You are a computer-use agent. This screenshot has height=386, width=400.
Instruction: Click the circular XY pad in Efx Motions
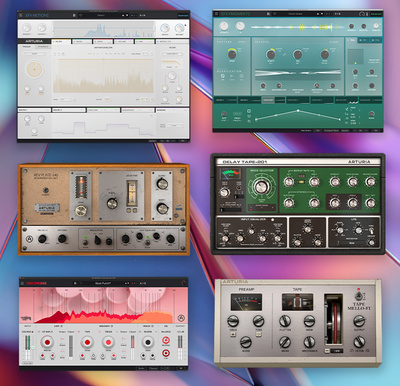pos(35,69)
